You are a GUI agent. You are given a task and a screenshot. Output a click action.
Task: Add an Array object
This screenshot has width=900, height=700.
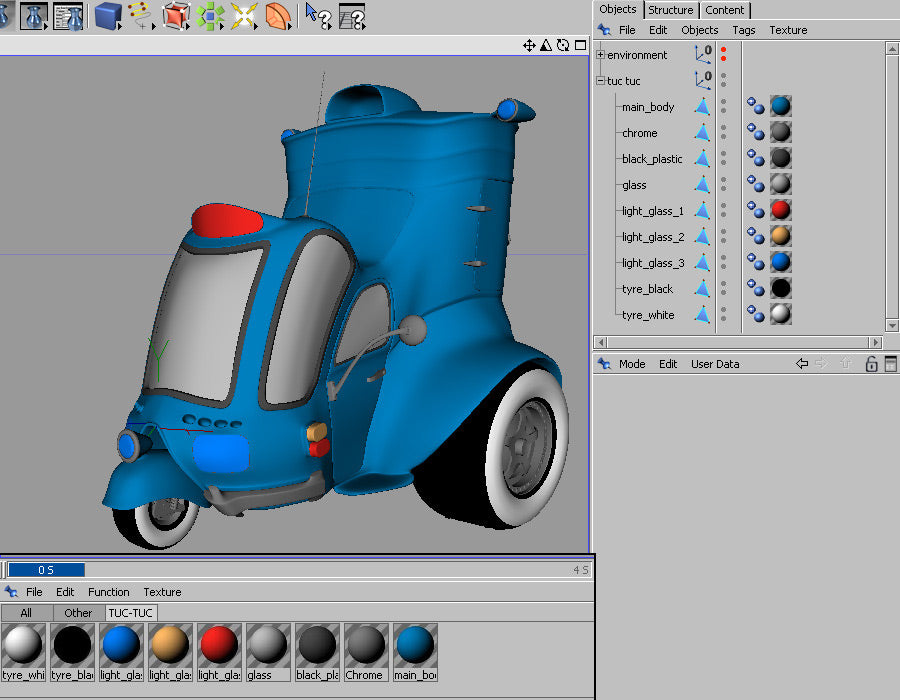[x=209, y=16]
